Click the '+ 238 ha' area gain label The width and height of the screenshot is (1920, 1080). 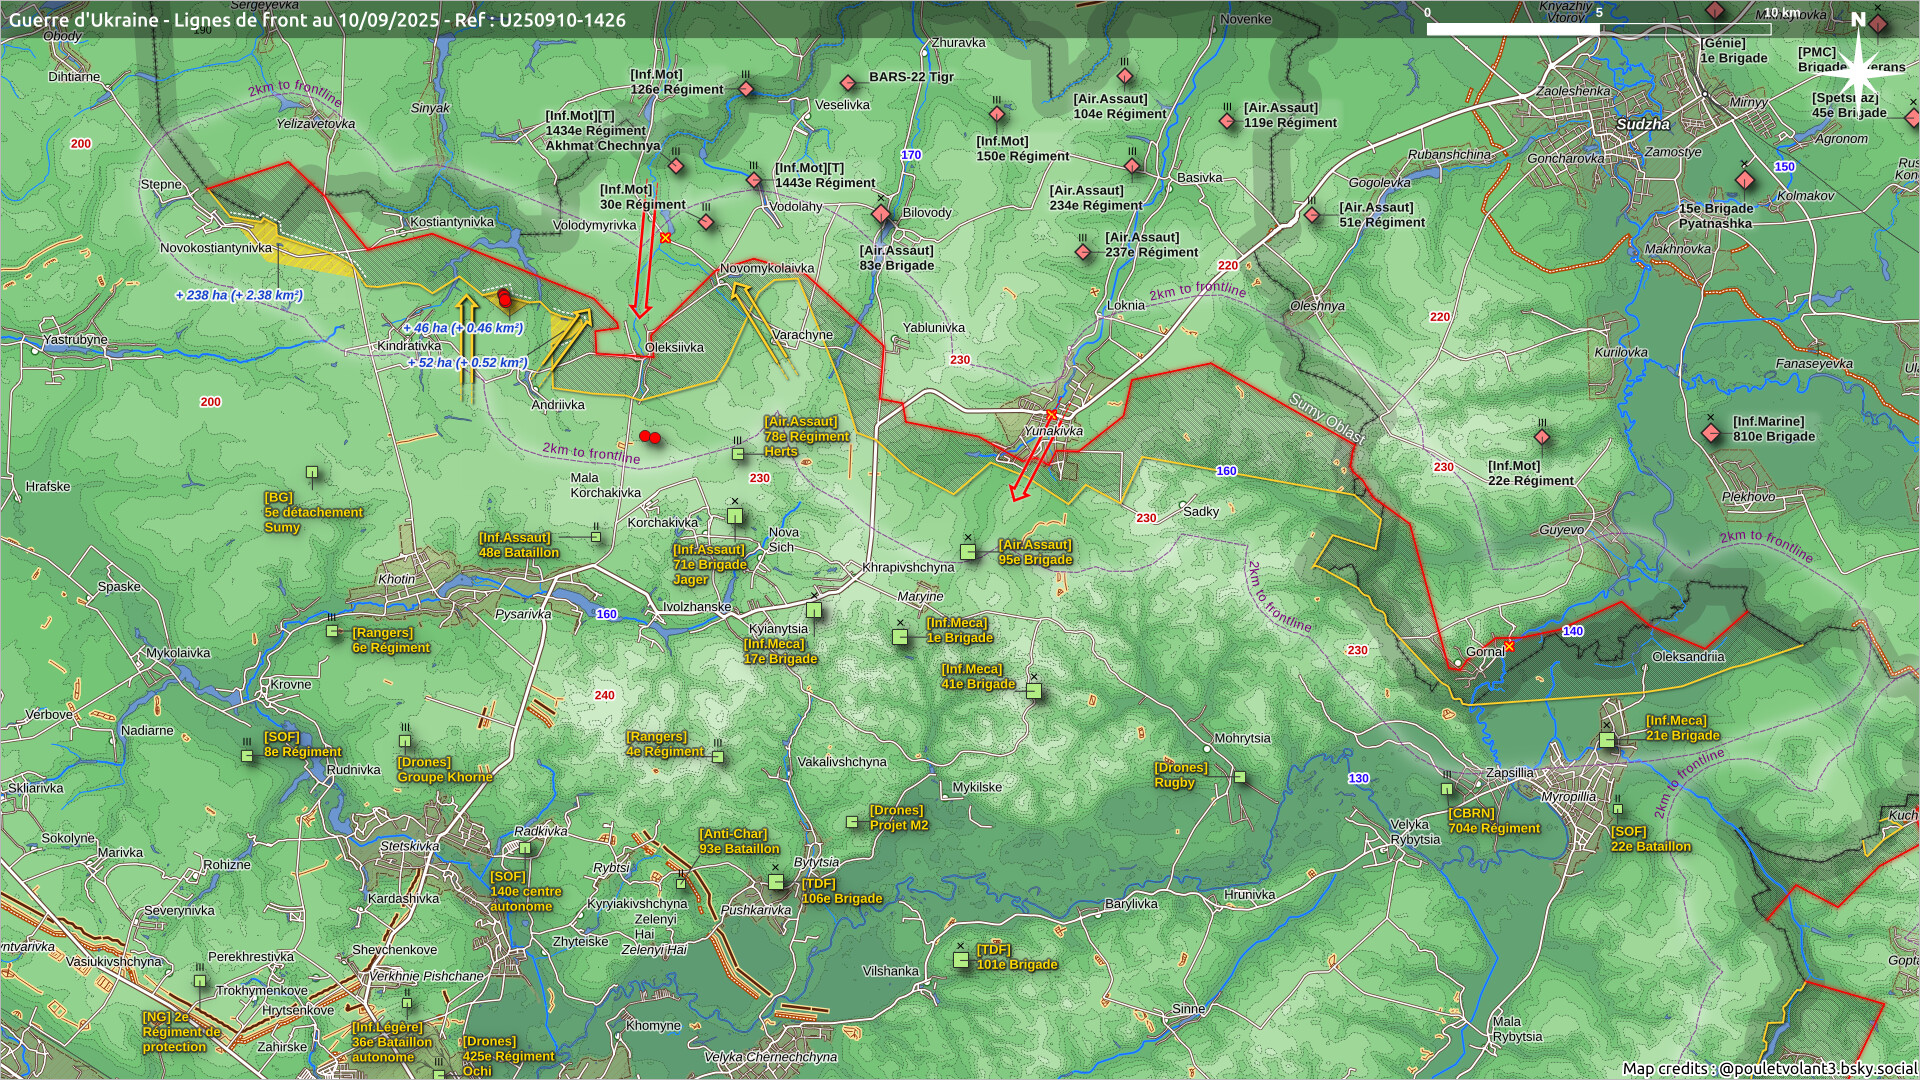[239, 295]
